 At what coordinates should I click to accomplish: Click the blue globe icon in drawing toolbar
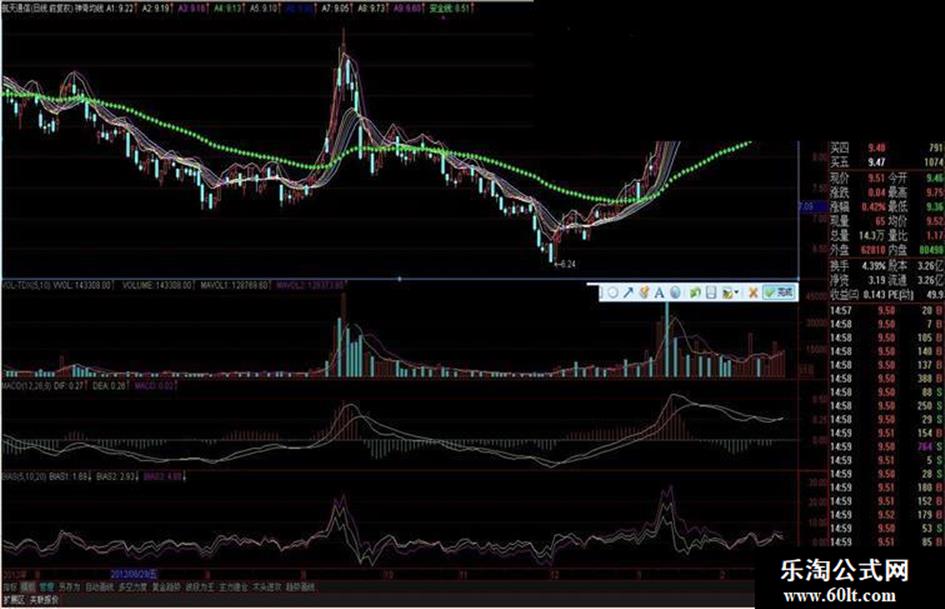pyautogui.click(x=675, y=292)
